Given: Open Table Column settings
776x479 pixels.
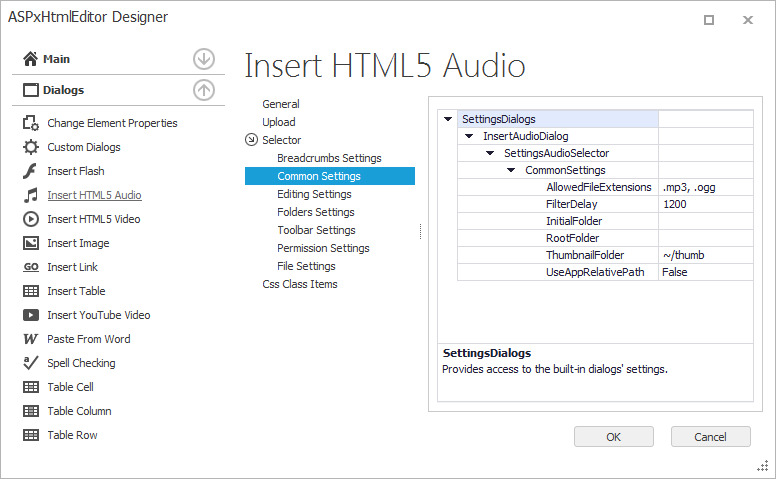Looking at the screenshot, I should click(x=79, y=411).
